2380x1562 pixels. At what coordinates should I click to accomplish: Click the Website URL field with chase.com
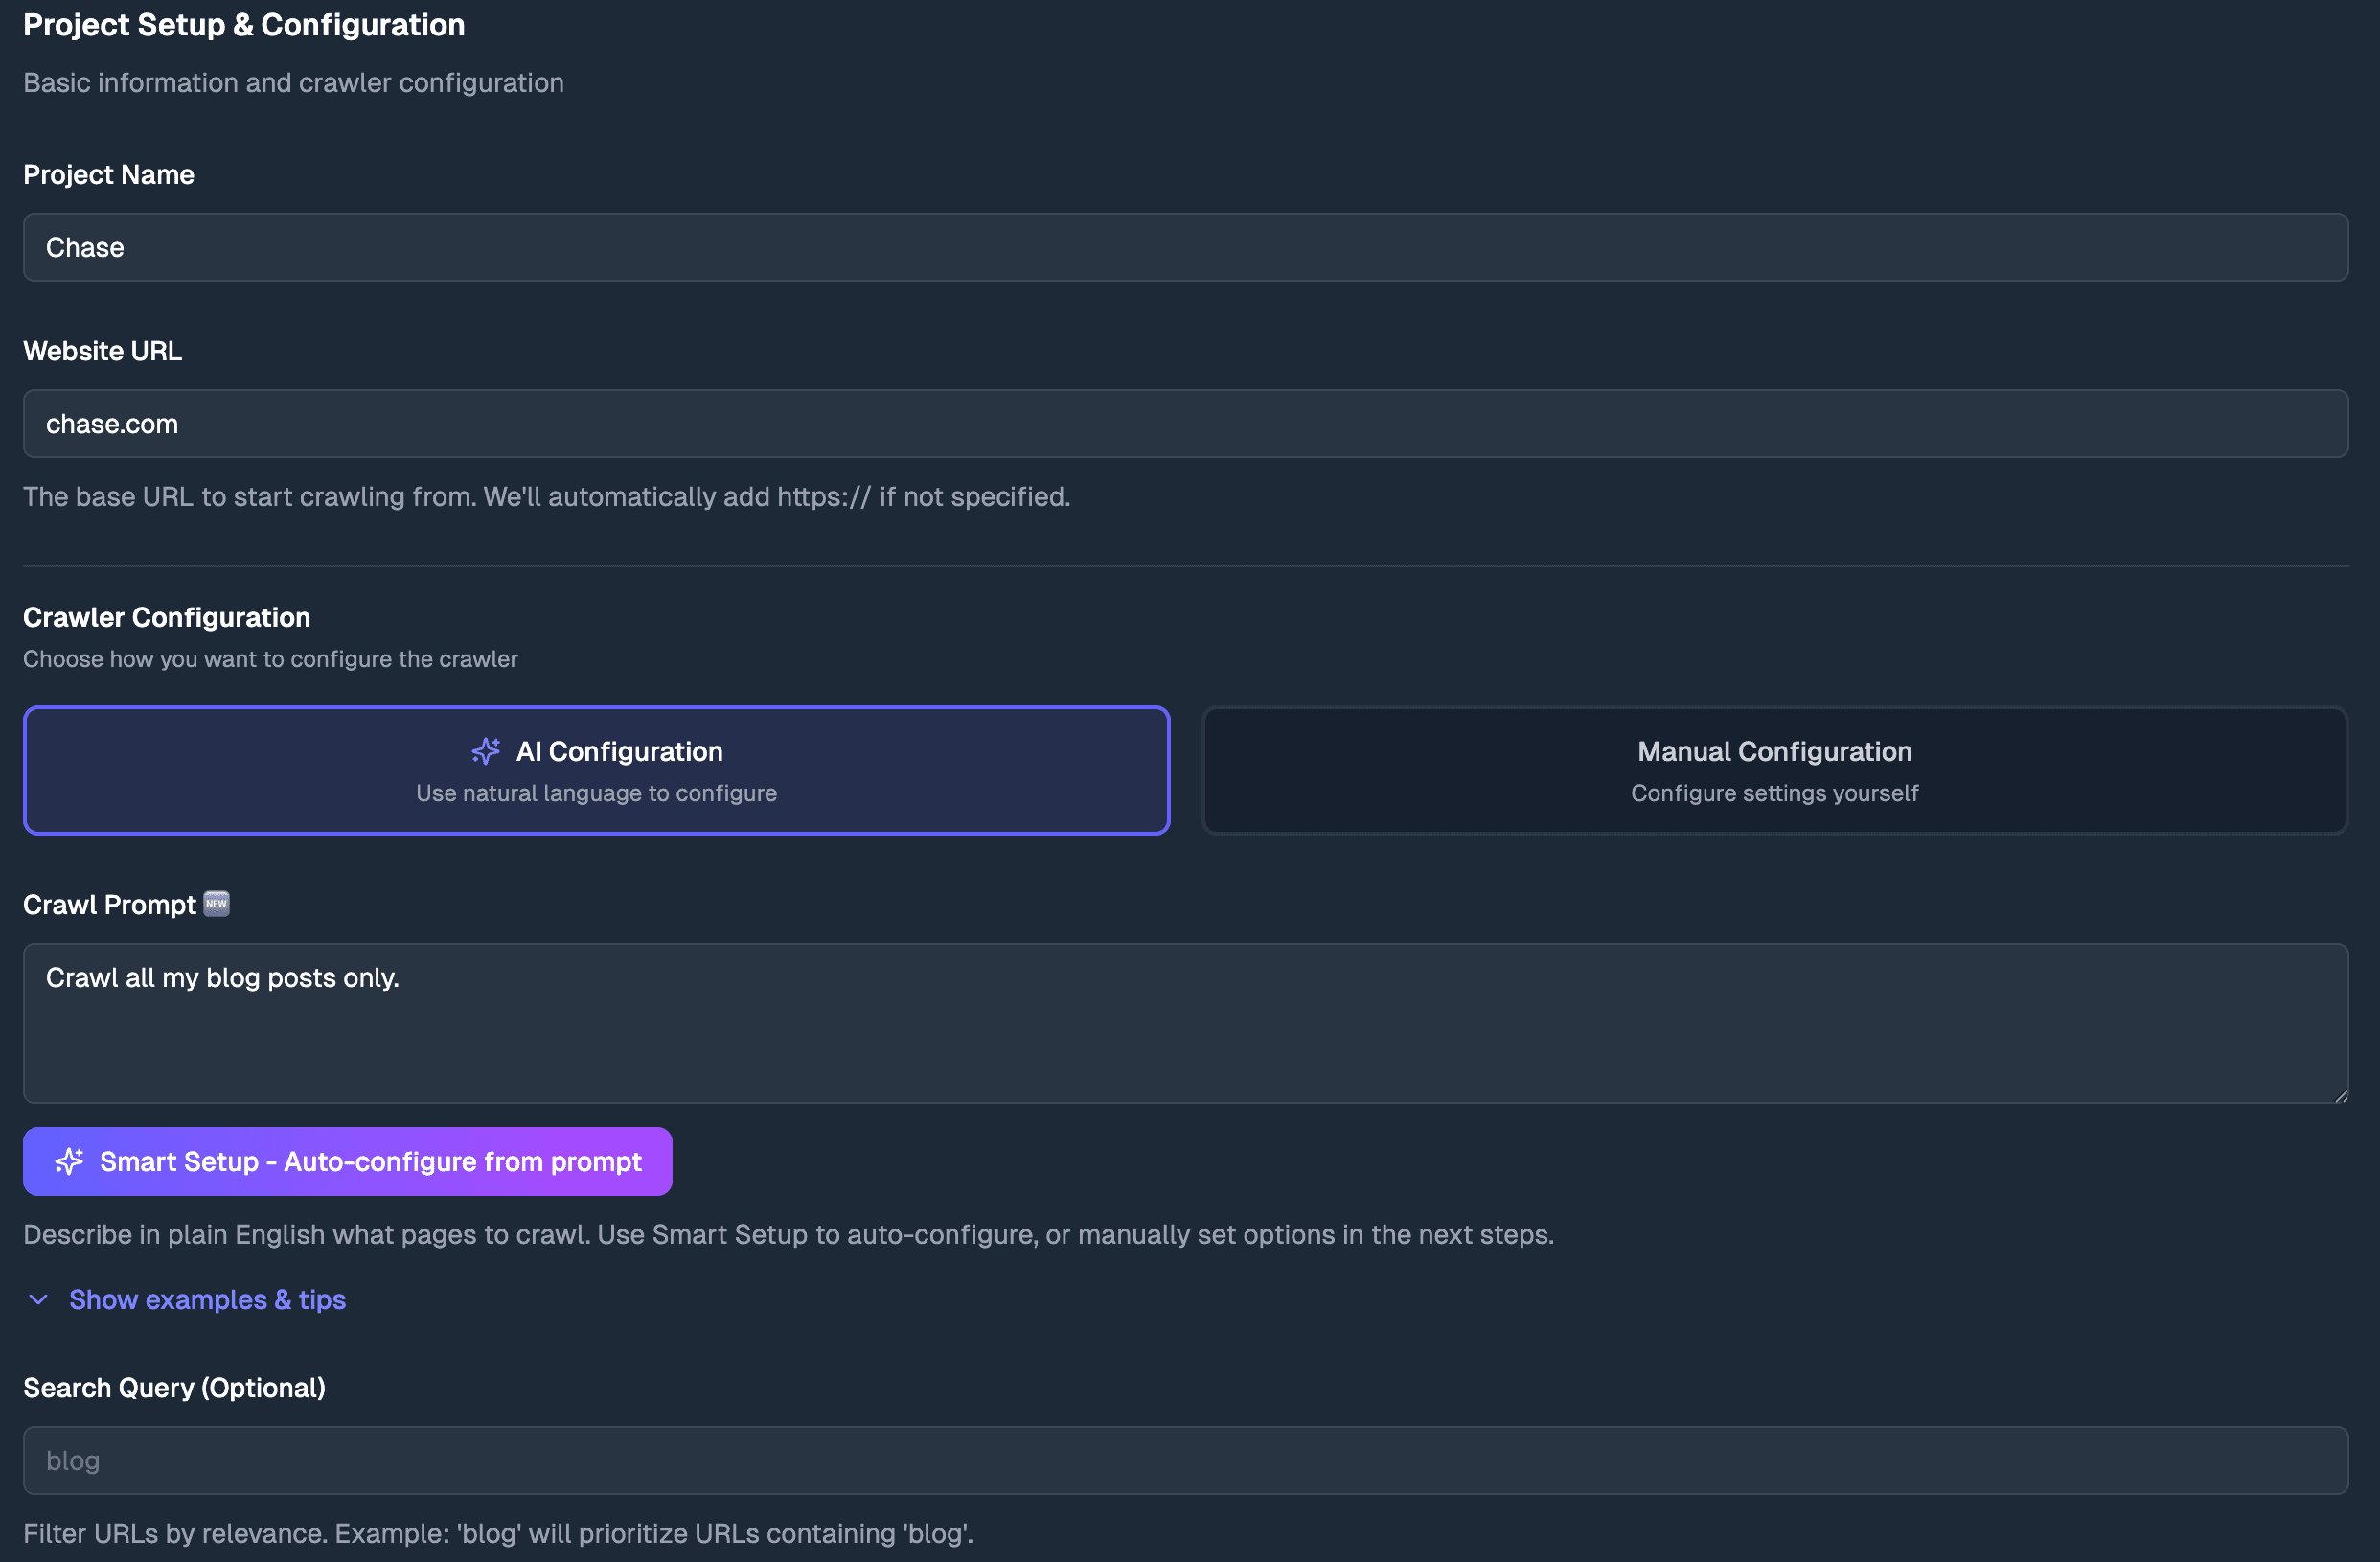[x=1185, y=424]
